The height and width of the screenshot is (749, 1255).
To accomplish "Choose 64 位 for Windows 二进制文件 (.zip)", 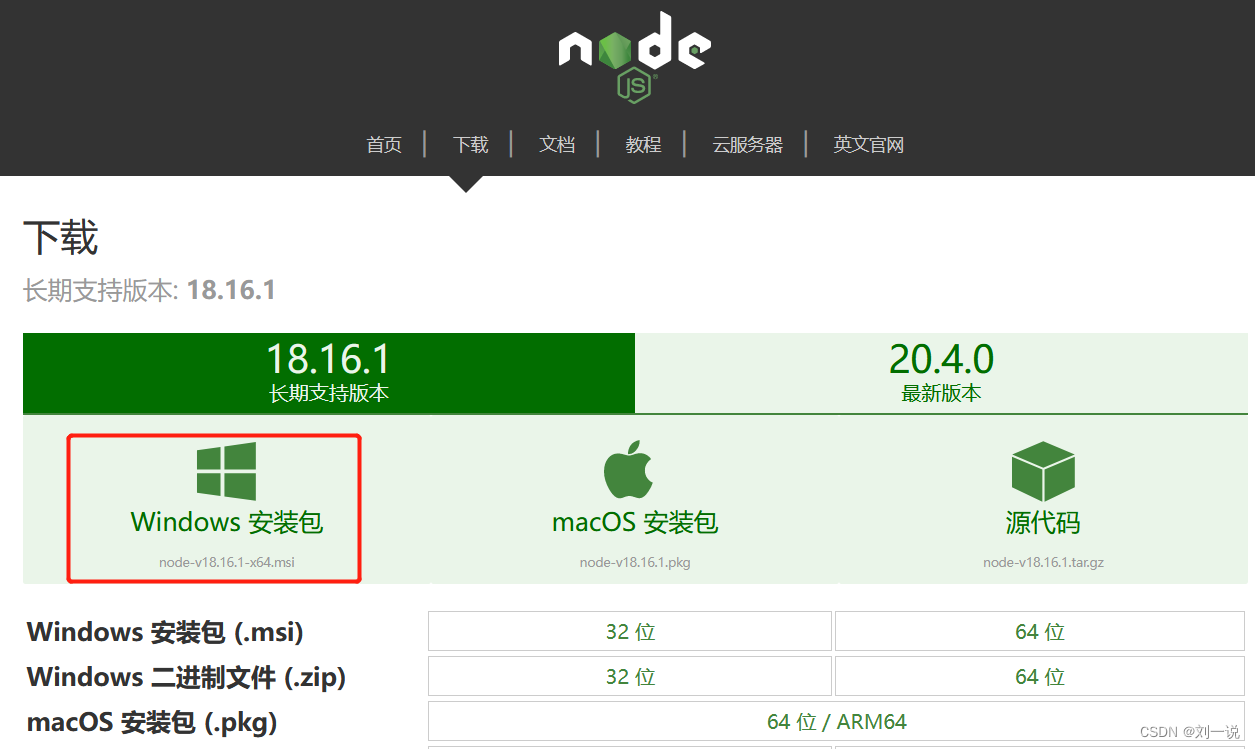I will pos(1040,677).
